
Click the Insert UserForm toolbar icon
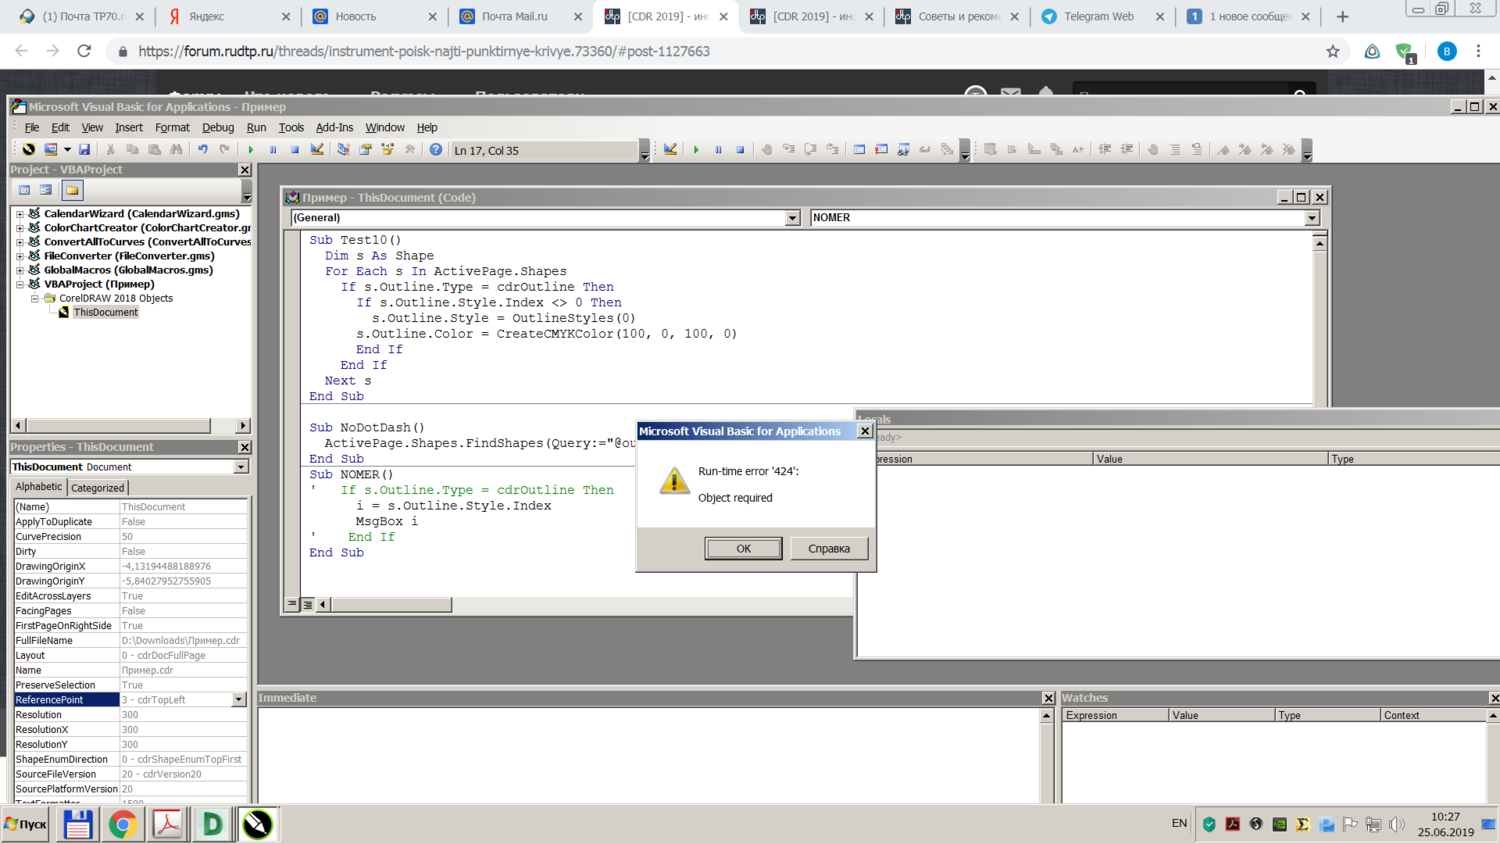[x=50, y=150]
